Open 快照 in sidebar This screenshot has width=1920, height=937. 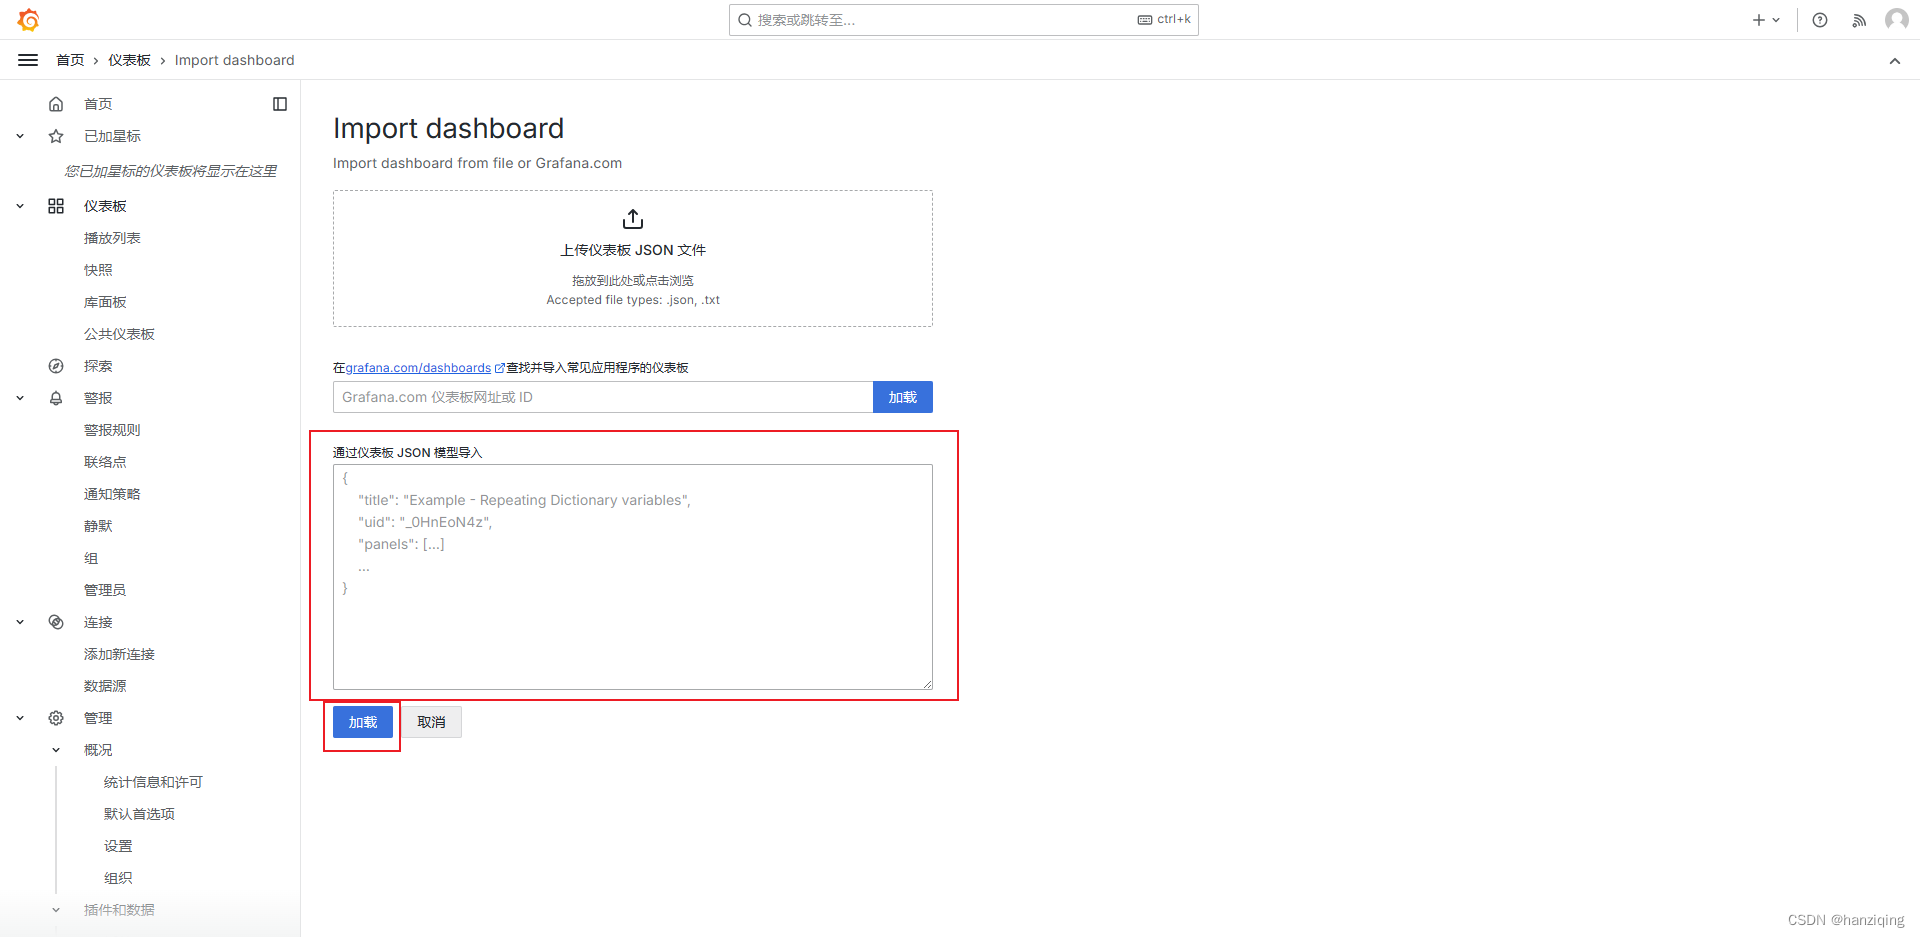pos(98,270)
